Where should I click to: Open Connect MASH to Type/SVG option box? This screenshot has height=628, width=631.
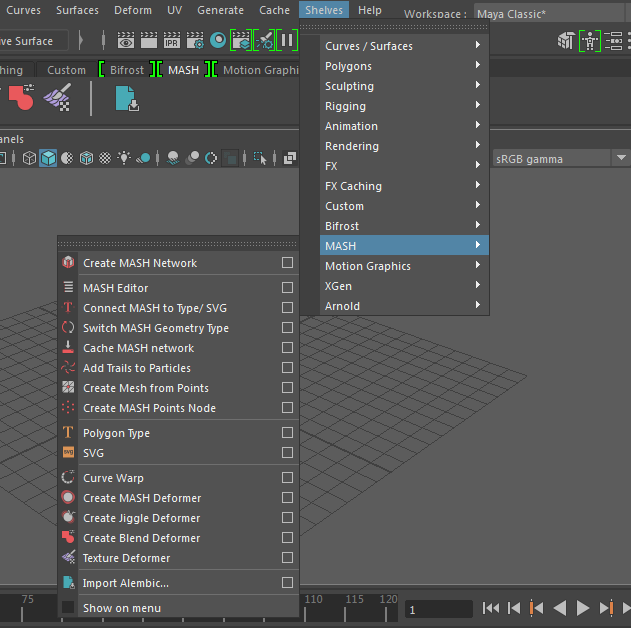click(x=287, y=308)
